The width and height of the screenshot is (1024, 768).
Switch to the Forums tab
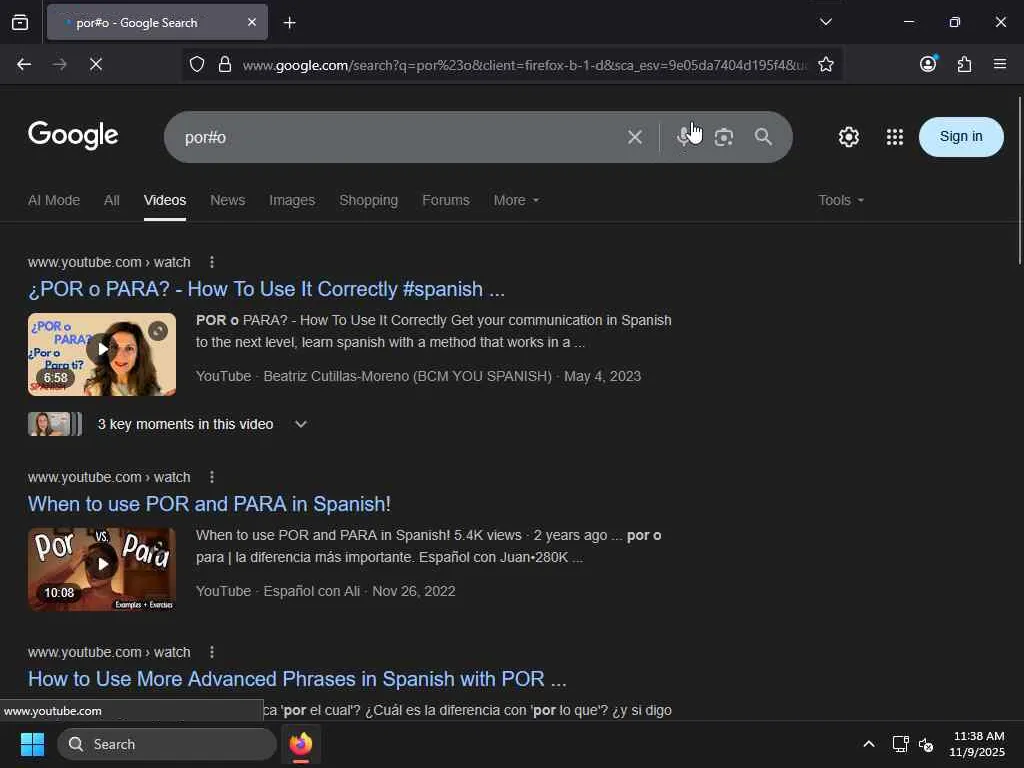tap(445, 200)
